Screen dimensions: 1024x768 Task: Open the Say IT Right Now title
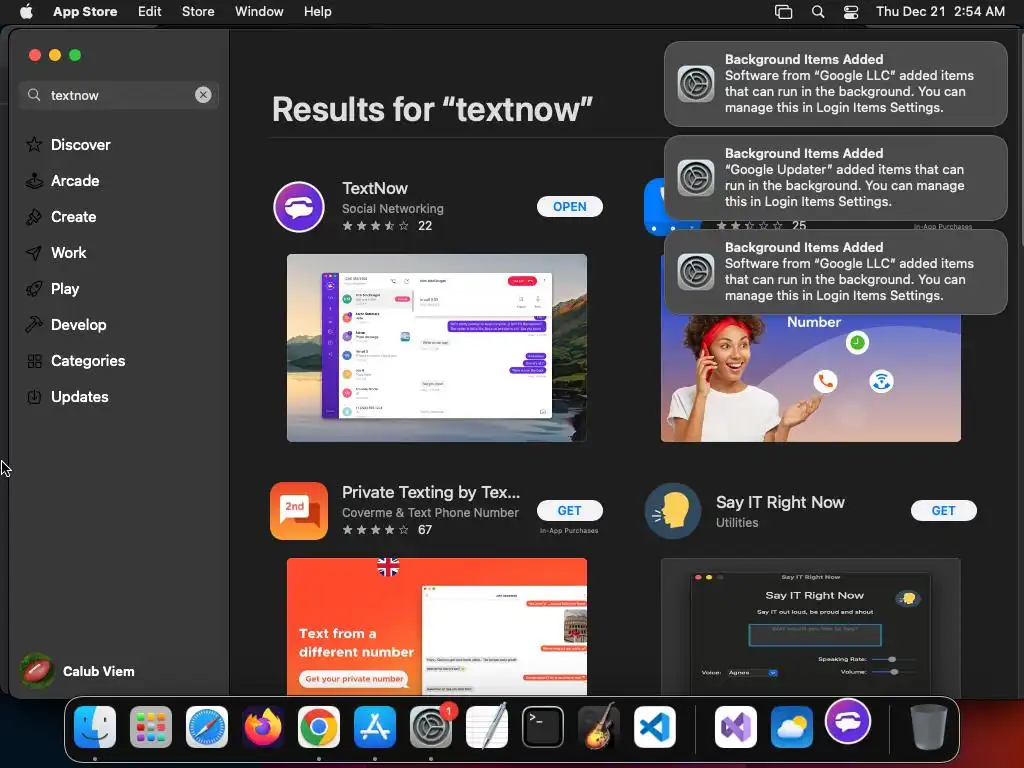point(780,502)
